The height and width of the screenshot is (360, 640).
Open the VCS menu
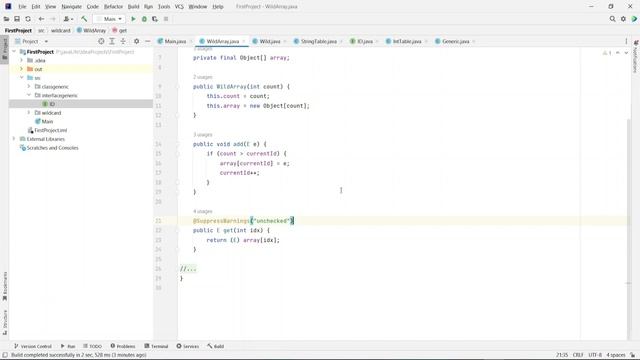(179, 7)
